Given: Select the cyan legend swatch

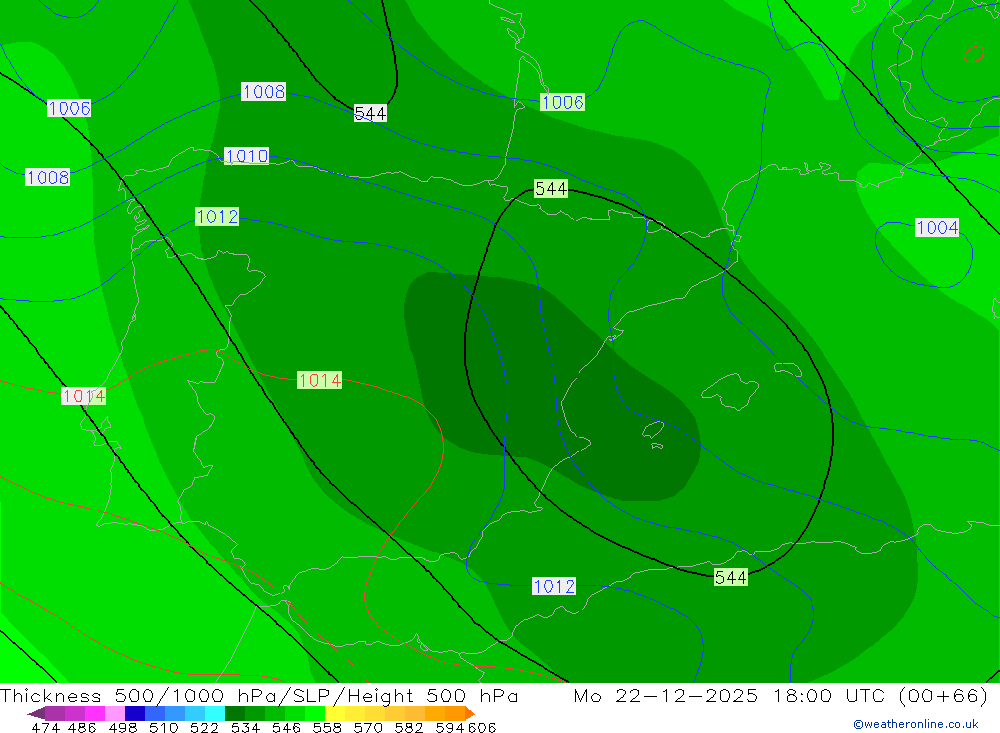Looking at the screenshot, I should coord(215,713).
